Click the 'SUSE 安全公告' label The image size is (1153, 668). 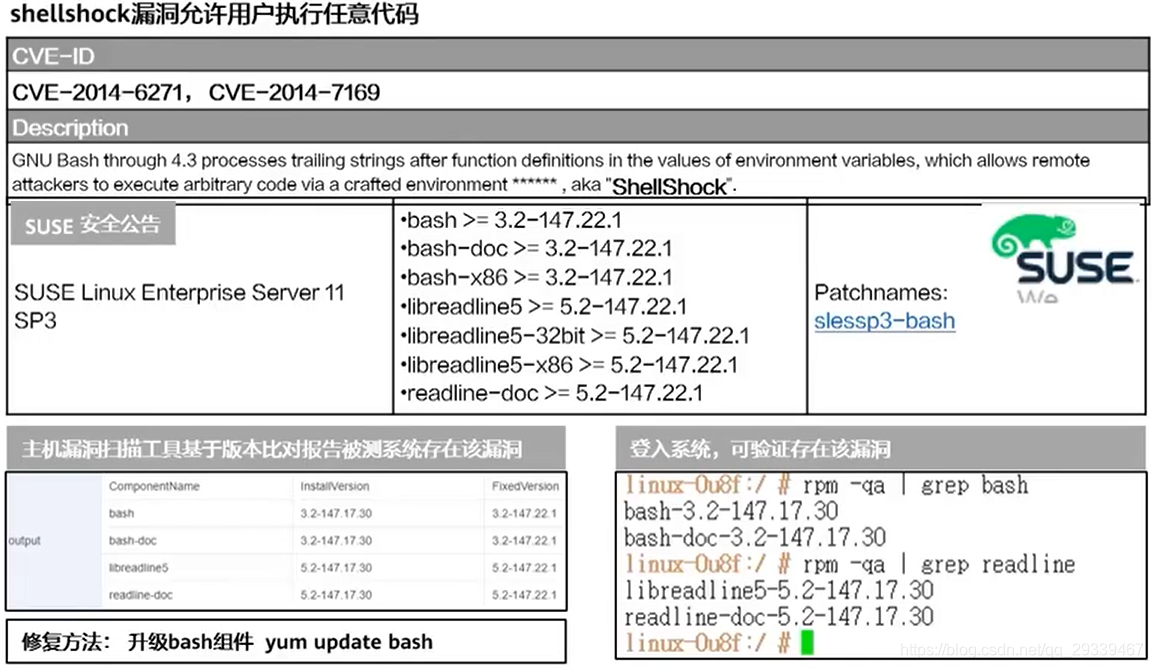coord(93,224)
